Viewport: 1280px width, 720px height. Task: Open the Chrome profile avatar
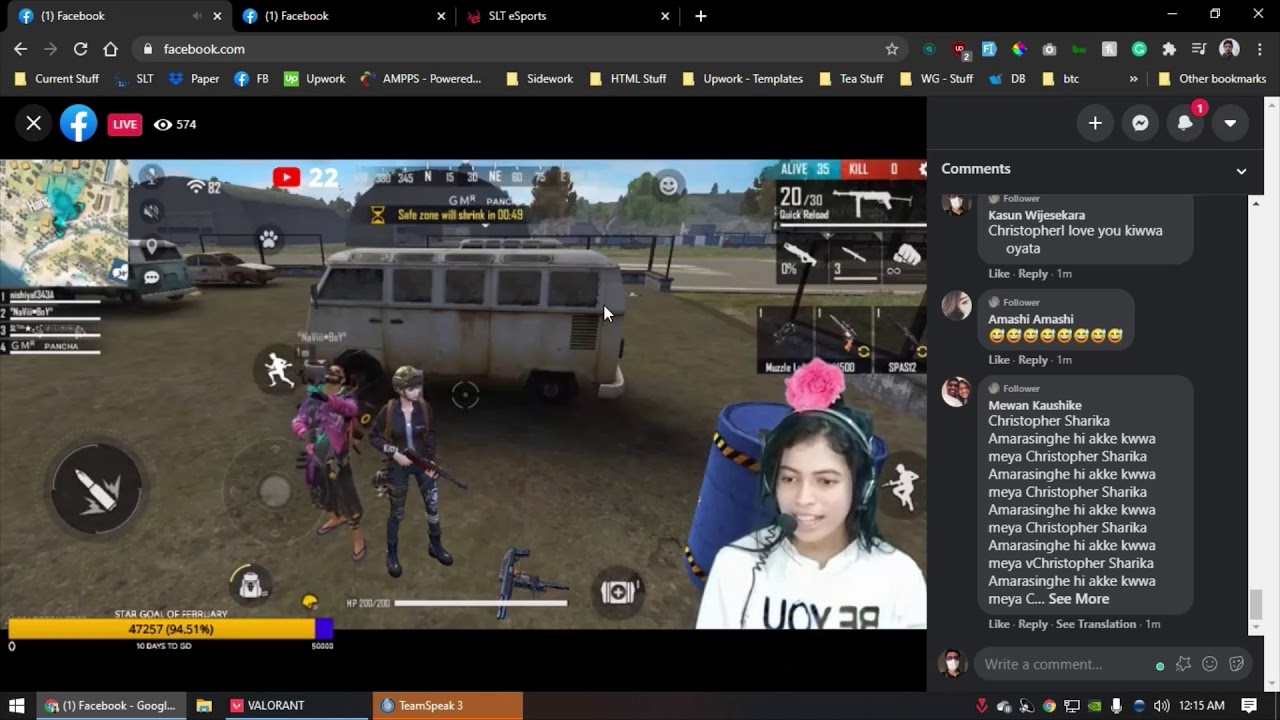click(1230, 49)
